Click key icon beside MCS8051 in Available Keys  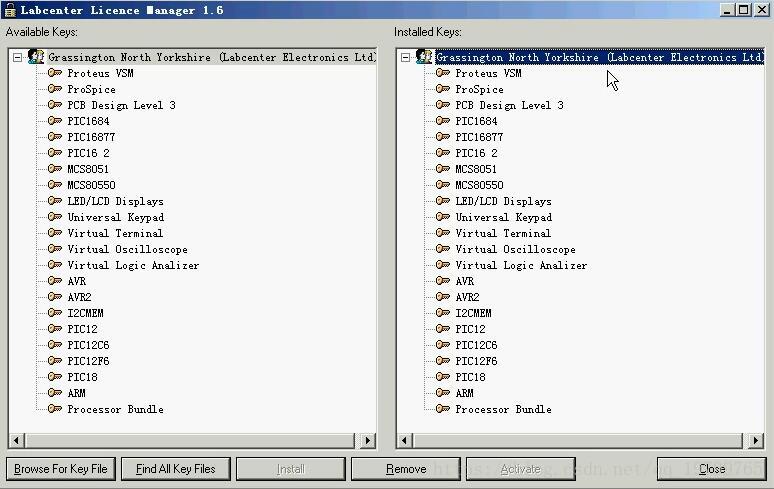pos(55,169)
